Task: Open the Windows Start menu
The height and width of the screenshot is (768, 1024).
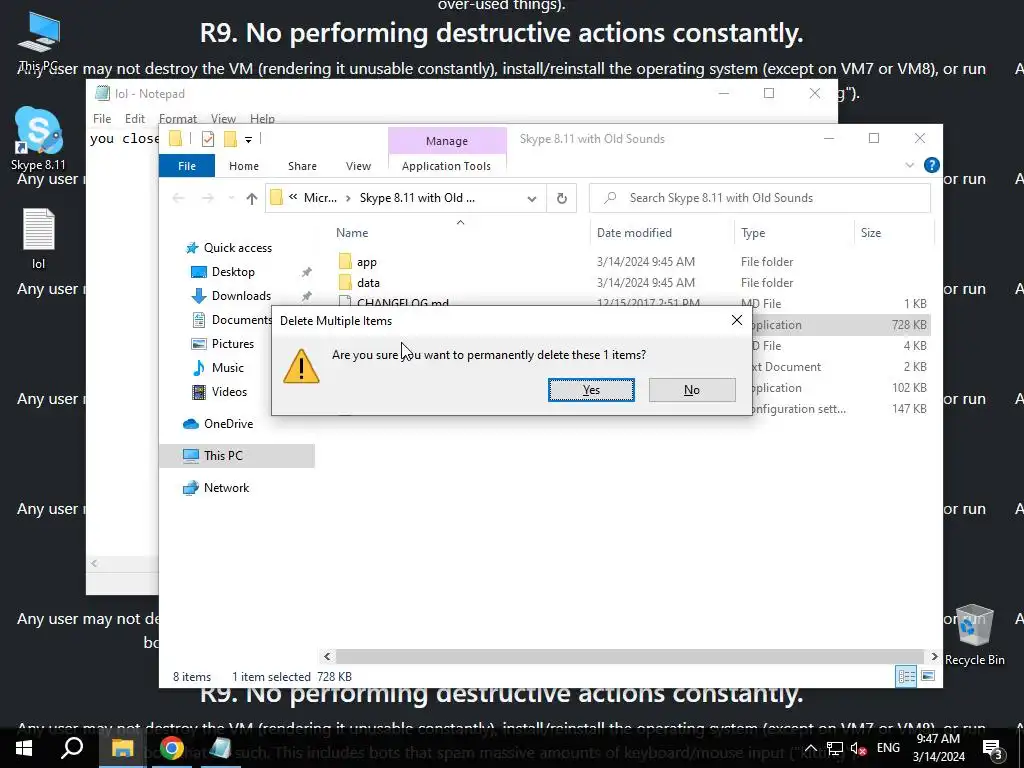Action: click(x=24, y=748)
